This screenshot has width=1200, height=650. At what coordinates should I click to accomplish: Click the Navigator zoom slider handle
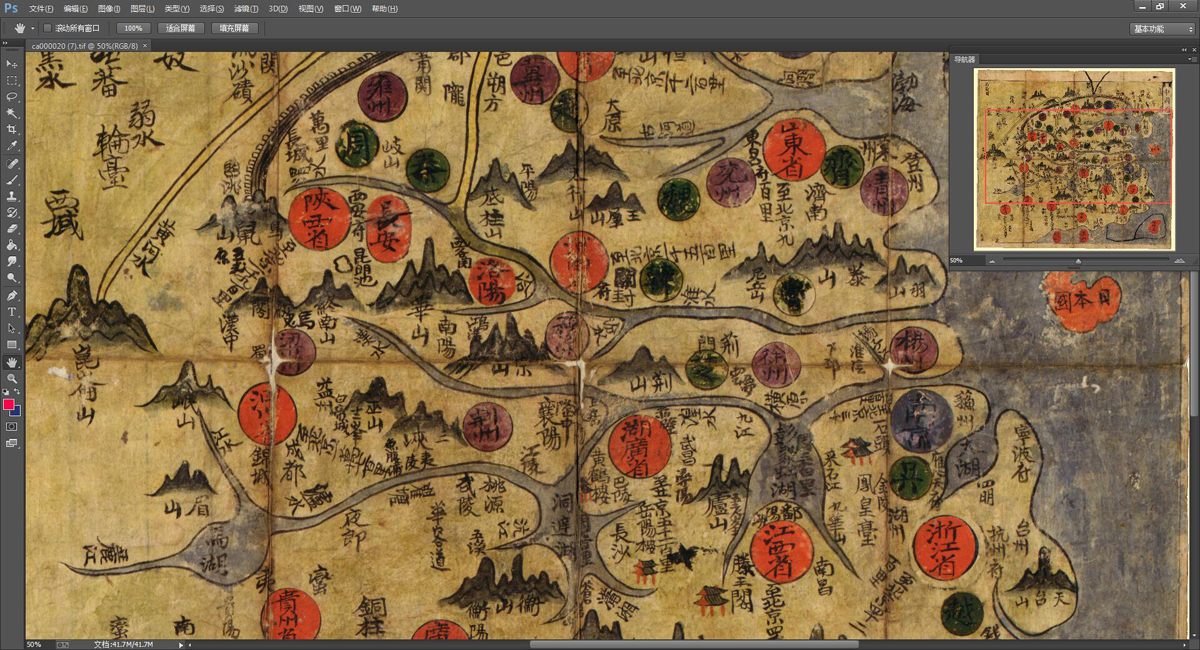coord(1078,261)
